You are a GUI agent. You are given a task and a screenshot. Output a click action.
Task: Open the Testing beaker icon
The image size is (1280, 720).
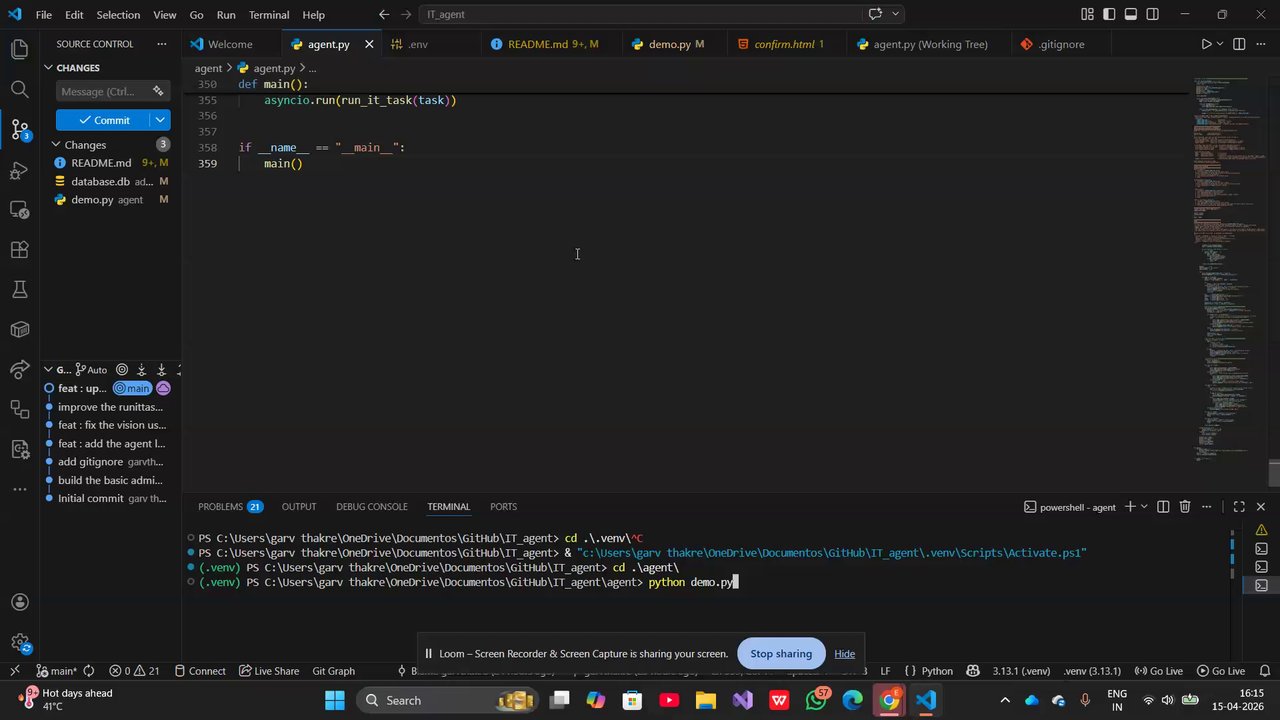19,290
